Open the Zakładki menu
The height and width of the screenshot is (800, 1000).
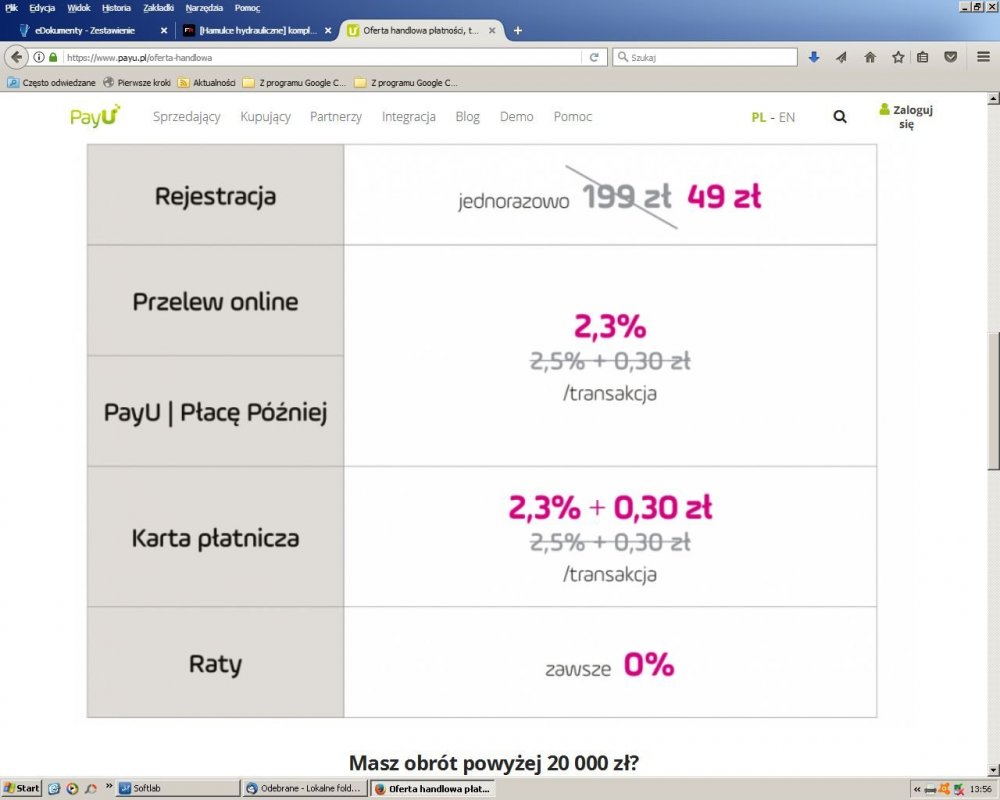click(160, 8)
